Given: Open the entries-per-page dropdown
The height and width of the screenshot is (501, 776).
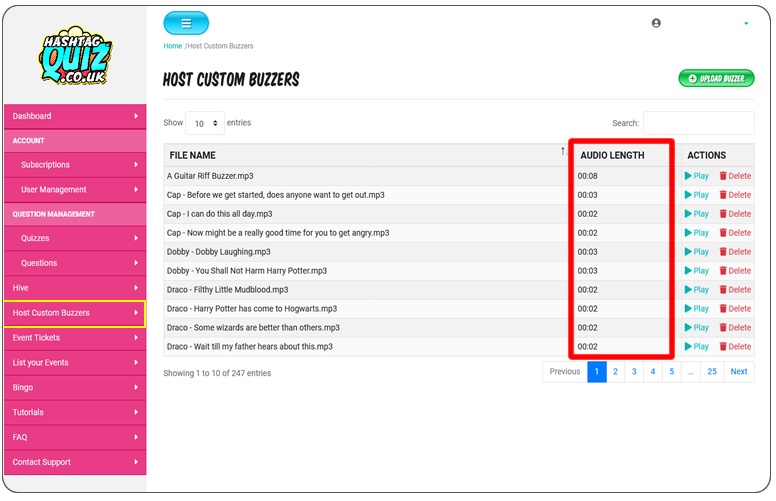Looking at the screenshot, I should tap(205, 123).
